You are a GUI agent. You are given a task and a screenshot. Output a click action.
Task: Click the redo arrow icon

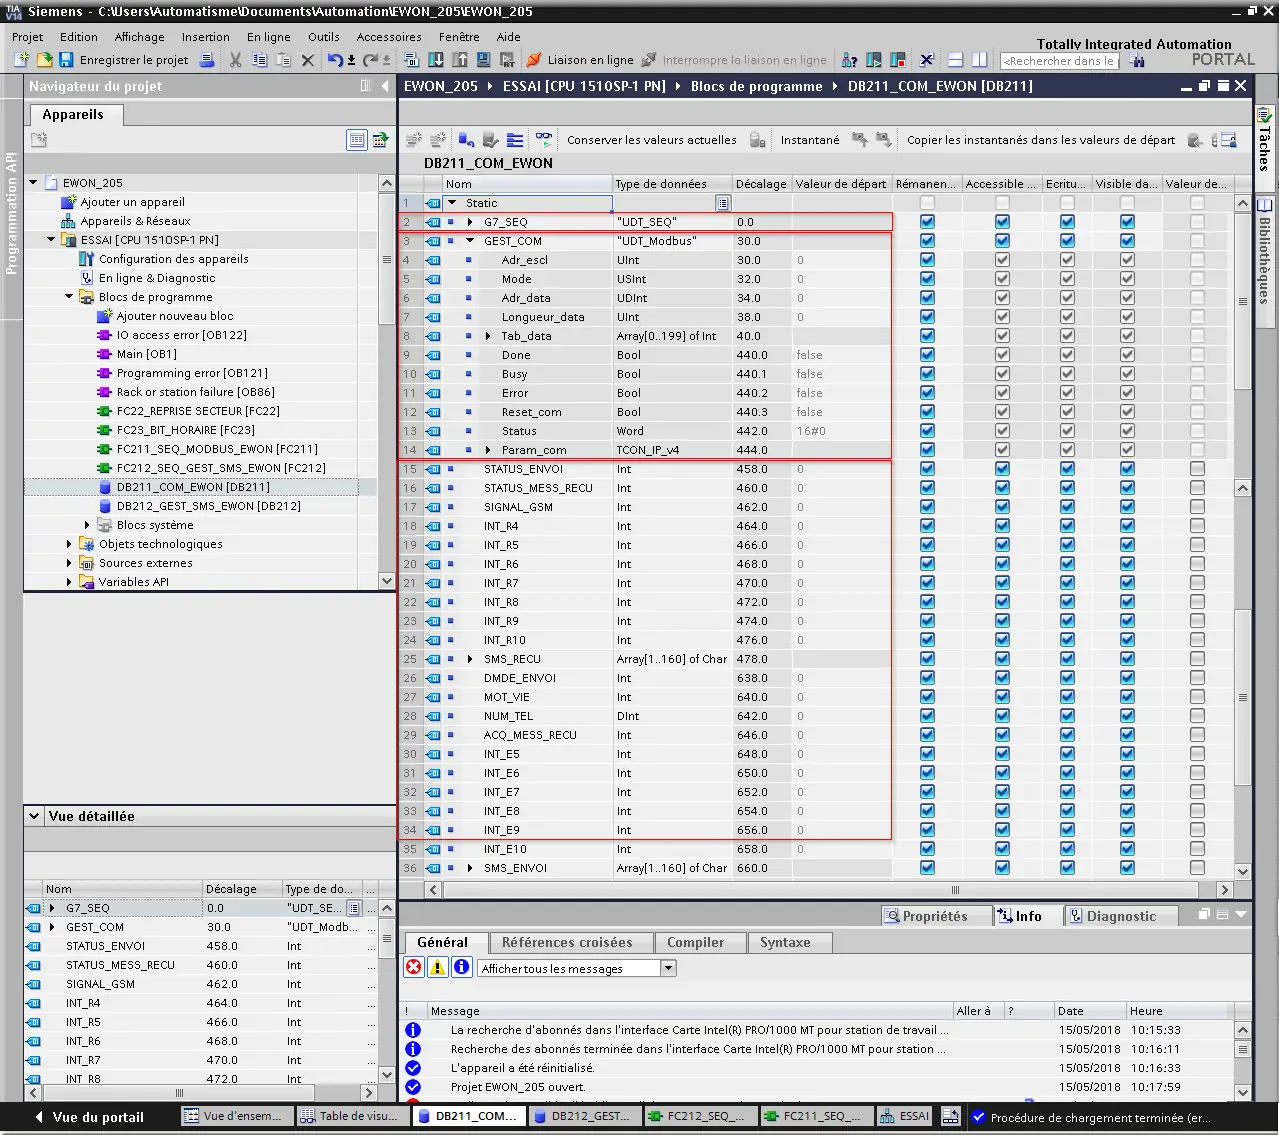coord(371,60)
